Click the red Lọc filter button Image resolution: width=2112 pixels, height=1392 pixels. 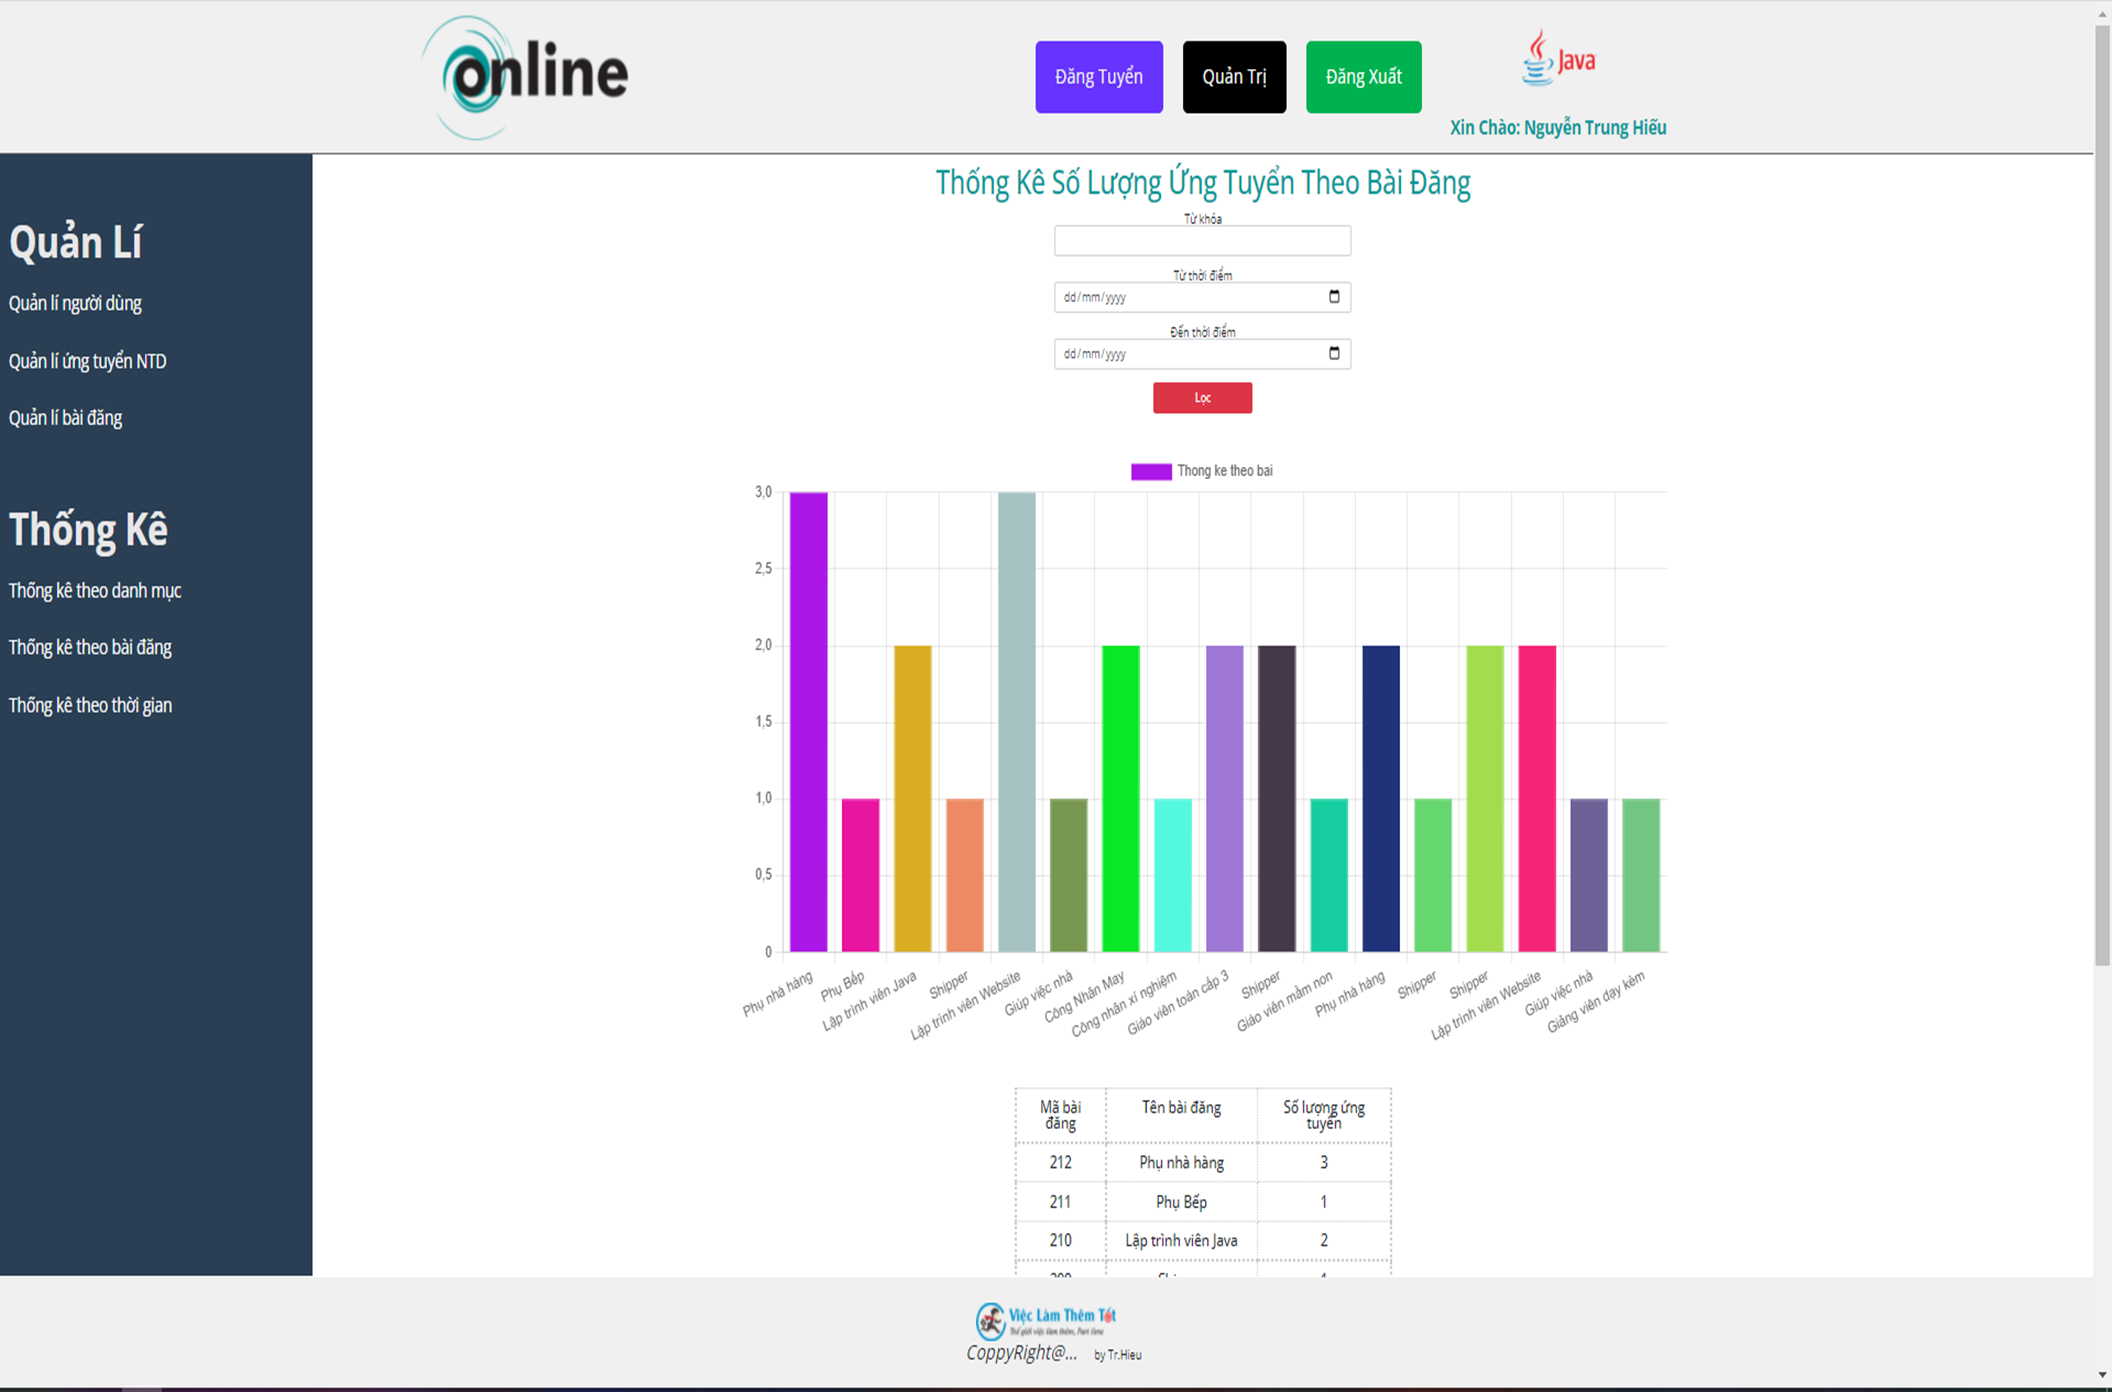click(1202, 398)
